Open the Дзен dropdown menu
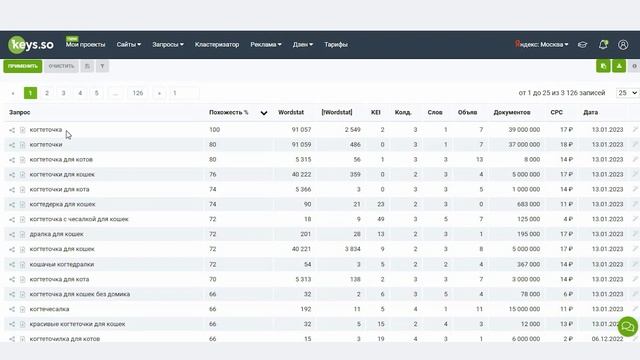This screenshot has width=640, height=360. (302, 44)
